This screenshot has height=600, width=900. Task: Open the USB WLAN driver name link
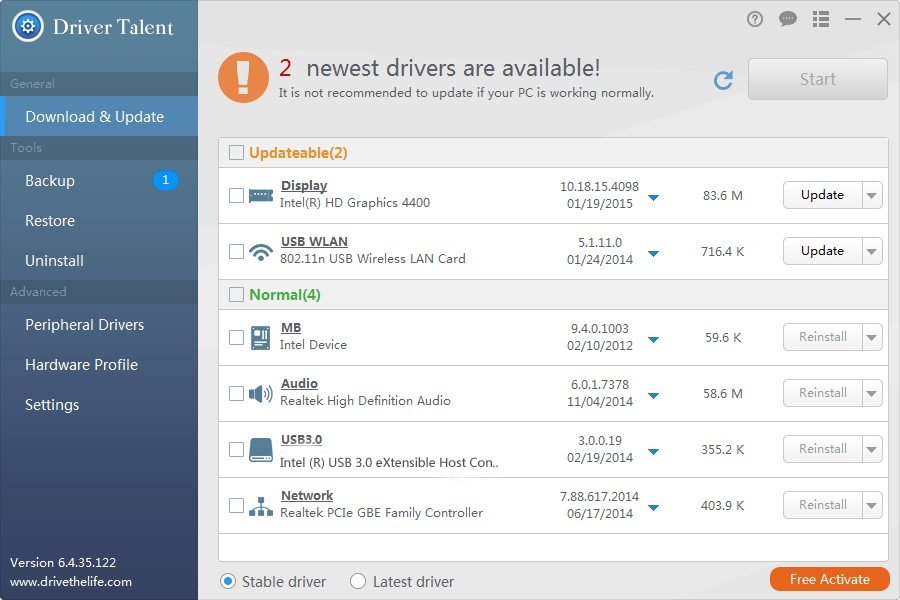tap(314, 242)
